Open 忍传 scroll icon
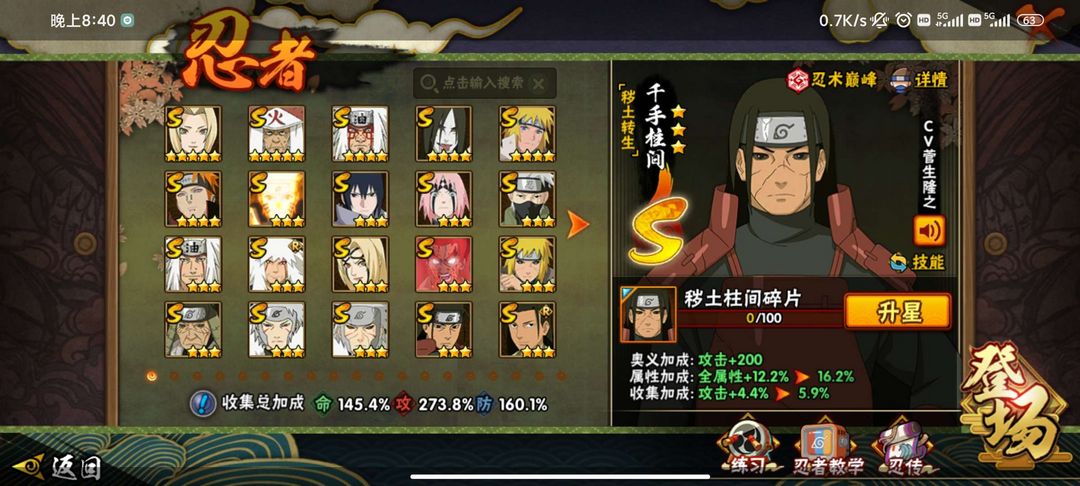1080x486 pixels. click(x=903, y=449)
